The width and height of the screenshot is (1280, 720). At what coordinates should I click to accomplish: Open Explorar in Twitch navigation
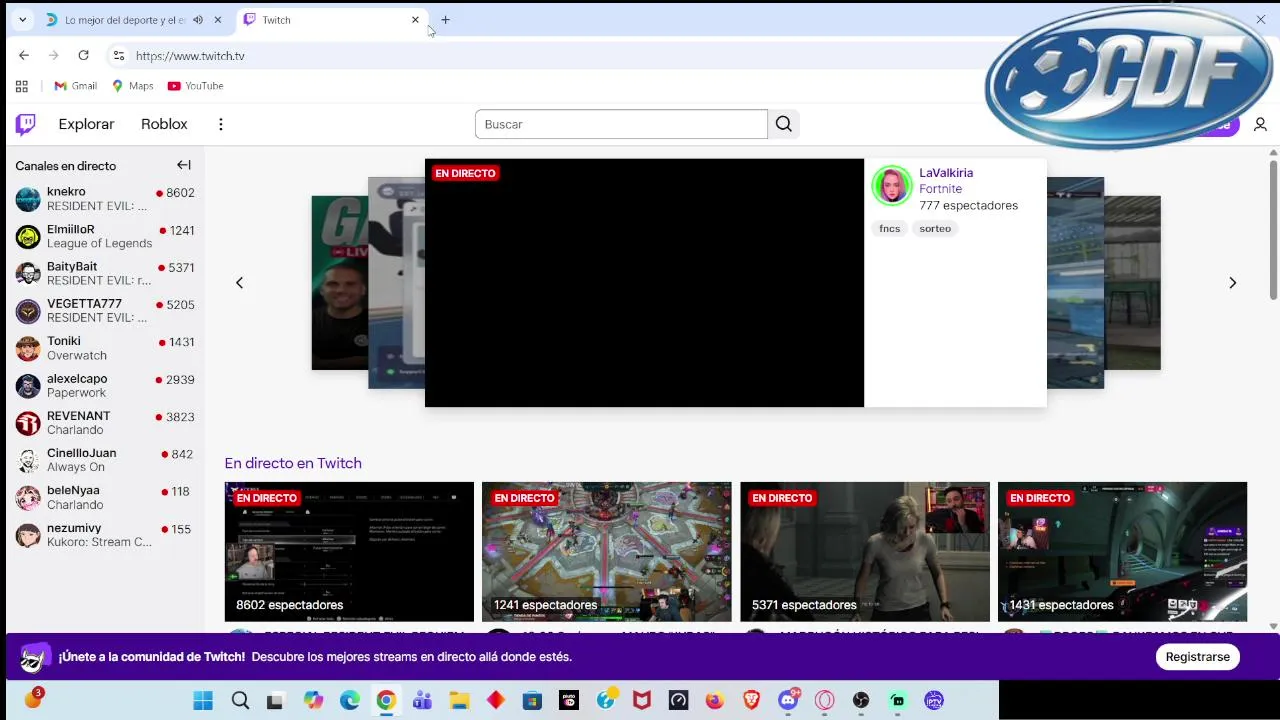86,124
